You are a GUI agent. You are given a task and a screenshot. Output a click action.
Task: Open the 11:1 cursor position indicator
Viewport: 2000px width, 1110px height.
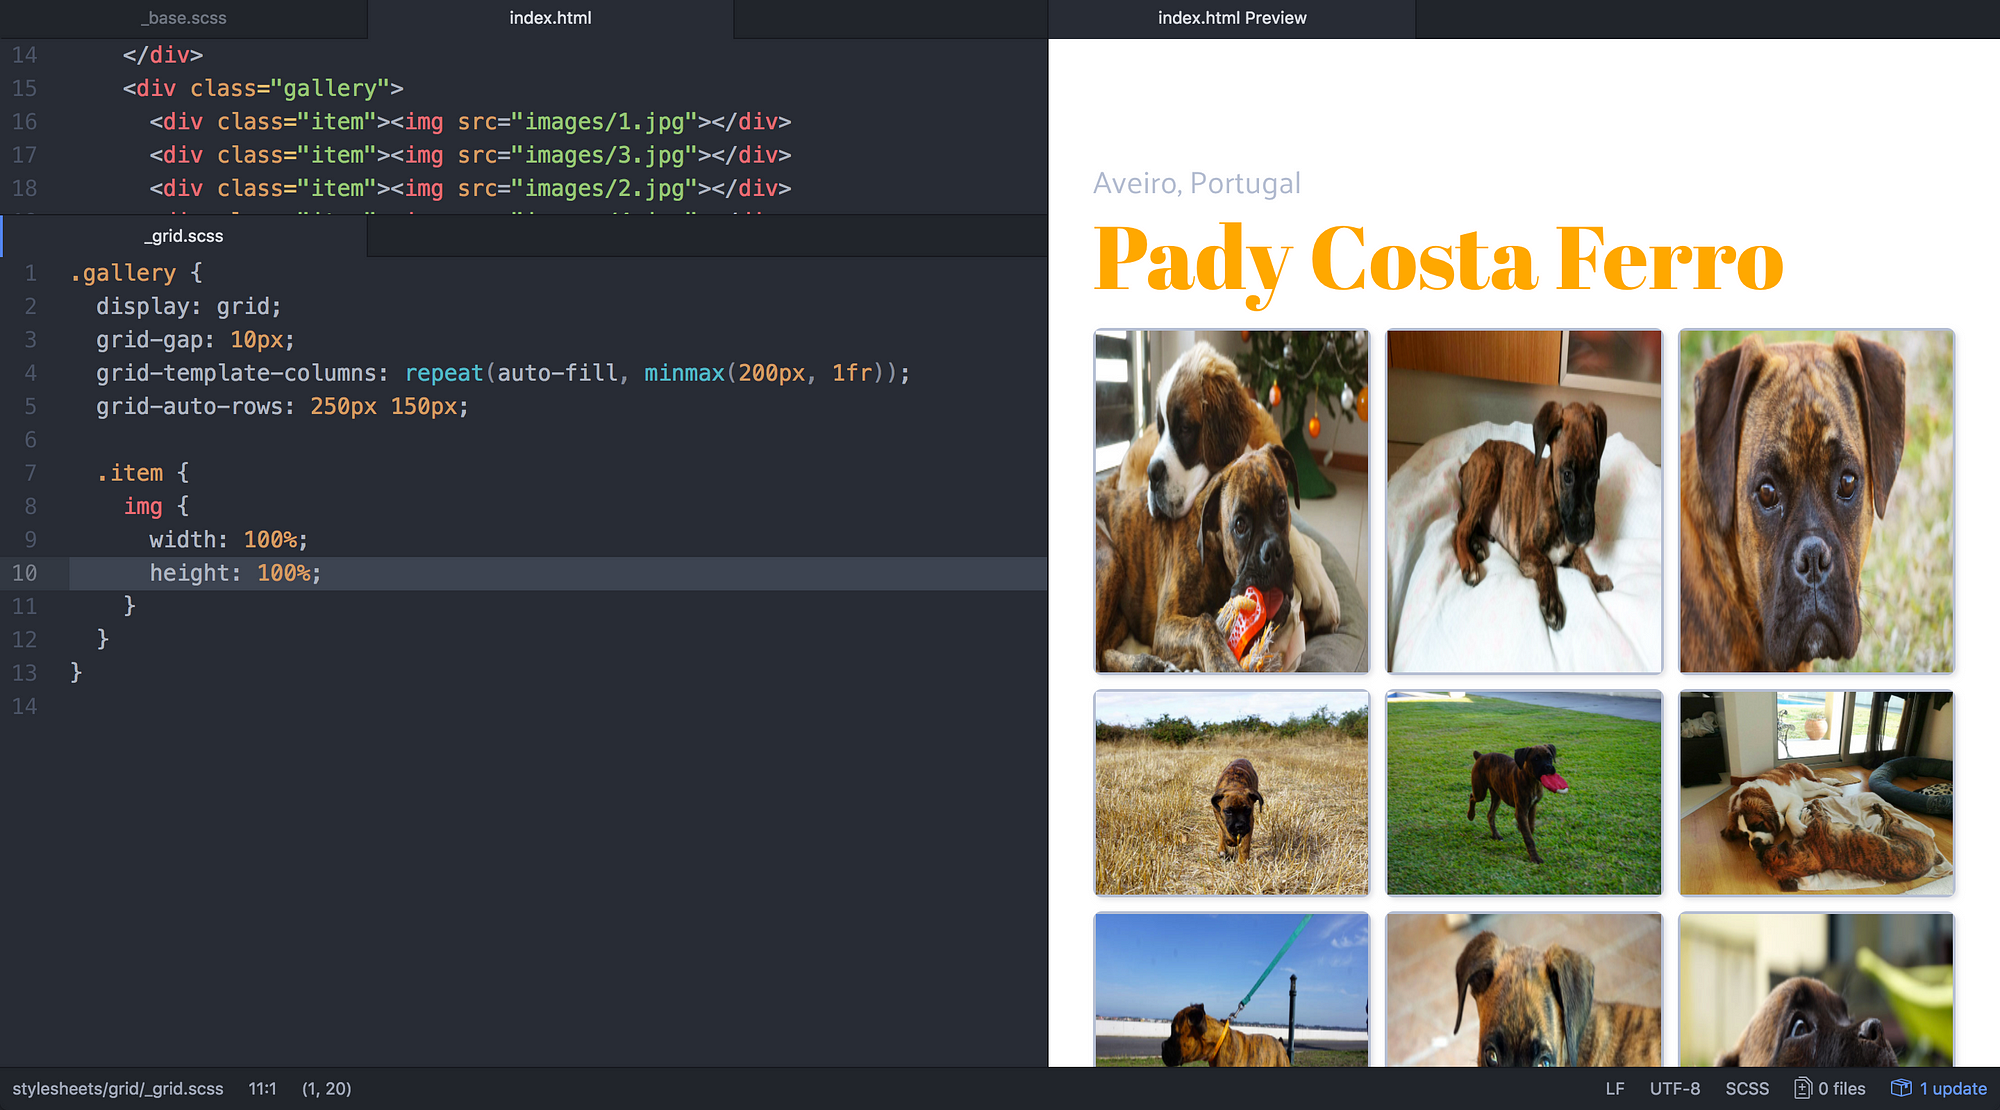pos(262,1088)
